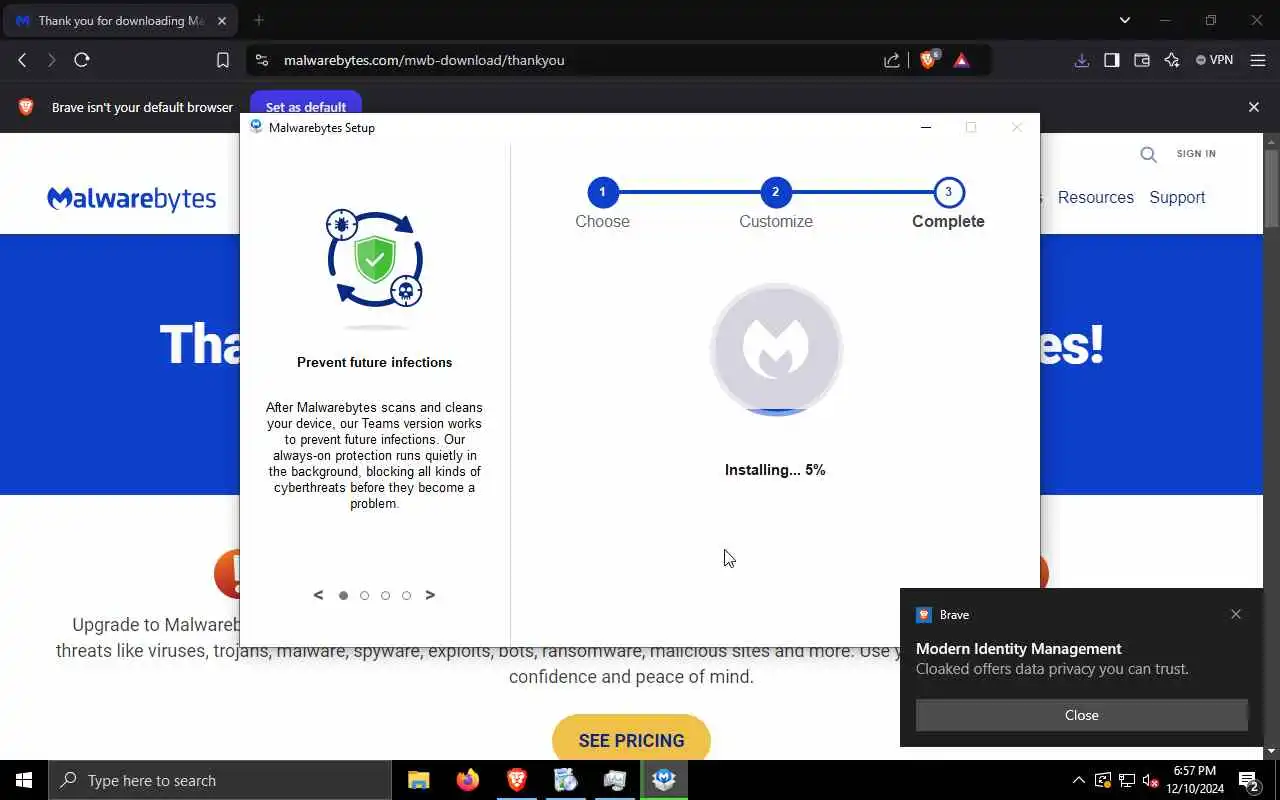Screen dimensions: 1280x800
Task: Click the SIGN IN link
Action: [1196, 154]
